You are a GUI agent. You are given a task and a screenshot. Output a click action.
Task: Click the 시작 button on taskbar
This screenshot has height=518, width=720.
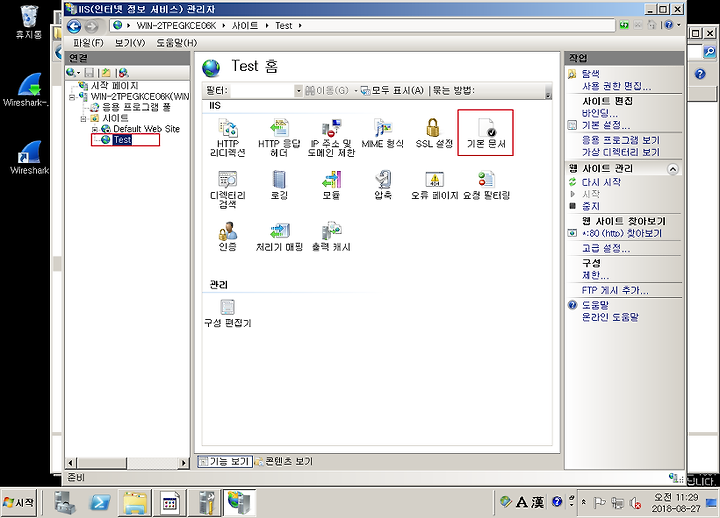click(19, 503)
